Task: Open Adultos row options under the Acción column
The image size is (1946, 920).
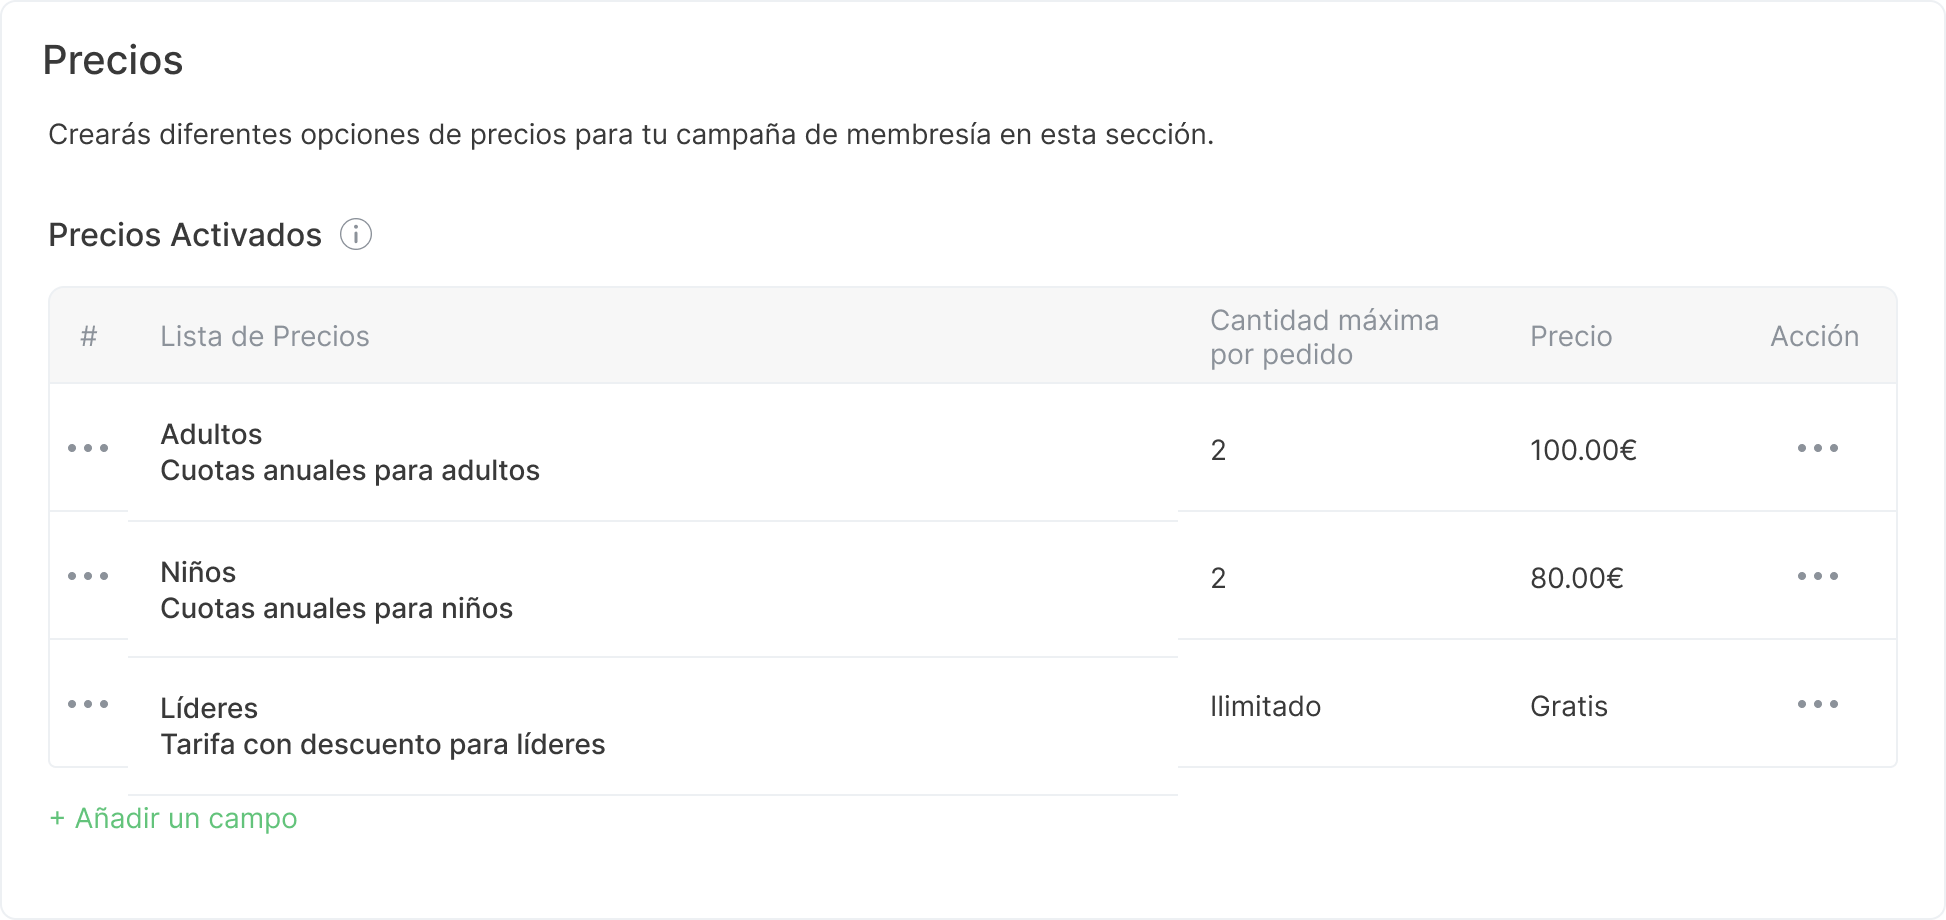Action: pos(1818,448)
